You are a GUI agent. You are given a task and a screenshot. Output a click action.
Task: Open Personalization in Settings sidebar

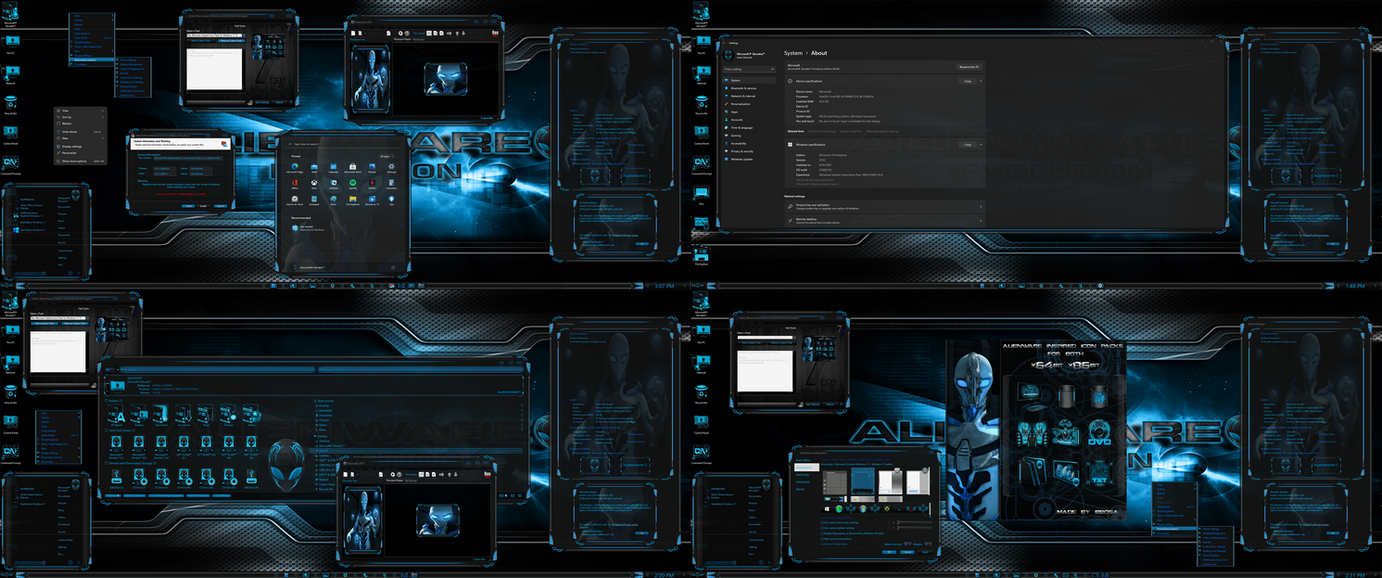(748, 104)
